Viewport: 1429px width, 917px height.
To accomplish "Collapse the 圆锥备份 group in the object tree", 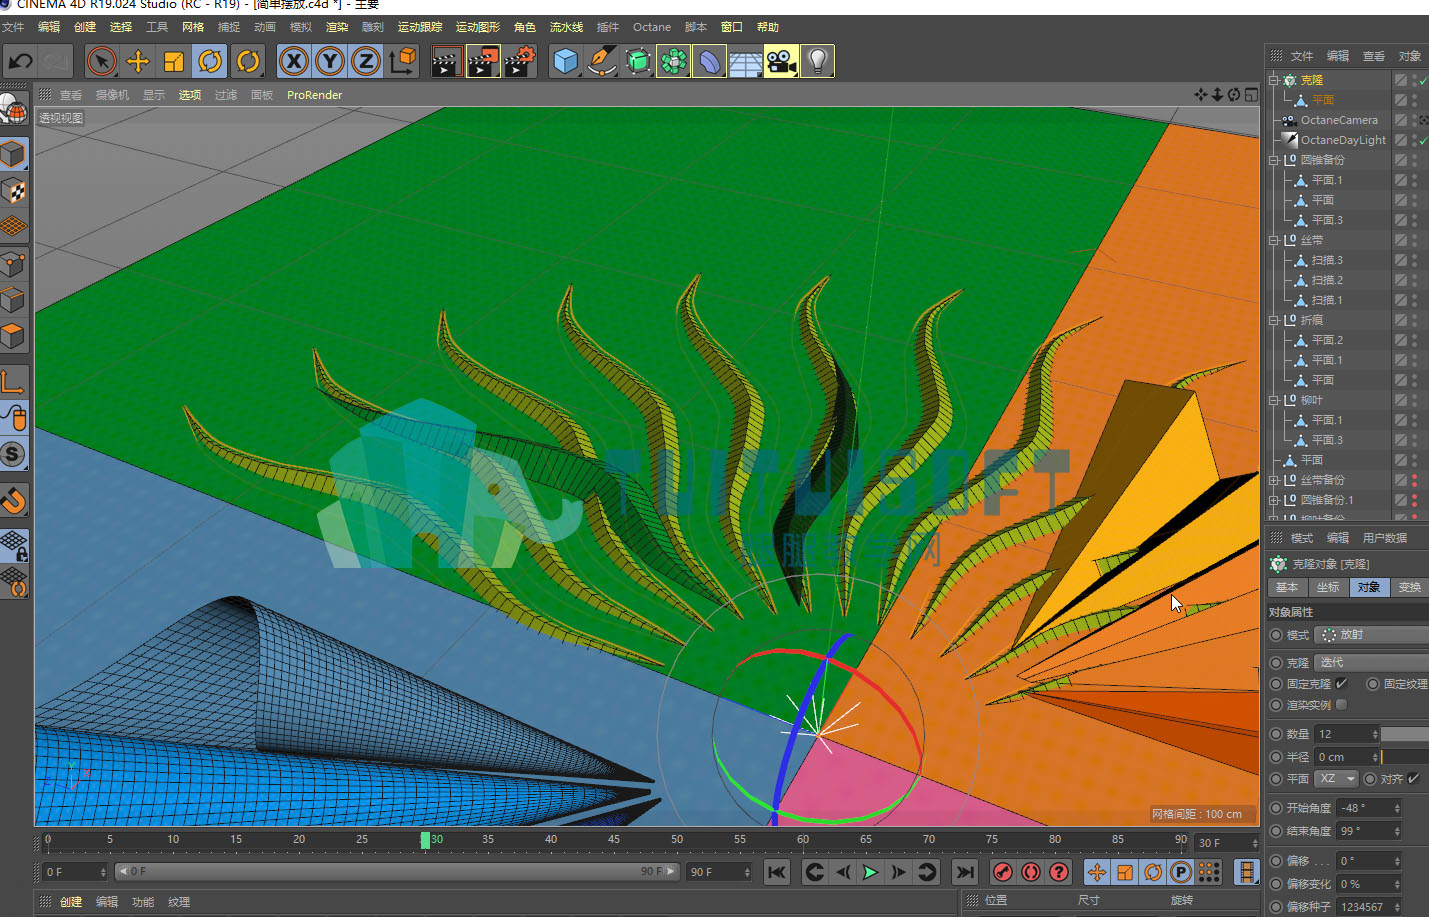I will pyautogui.click(x=1274, y=160).
